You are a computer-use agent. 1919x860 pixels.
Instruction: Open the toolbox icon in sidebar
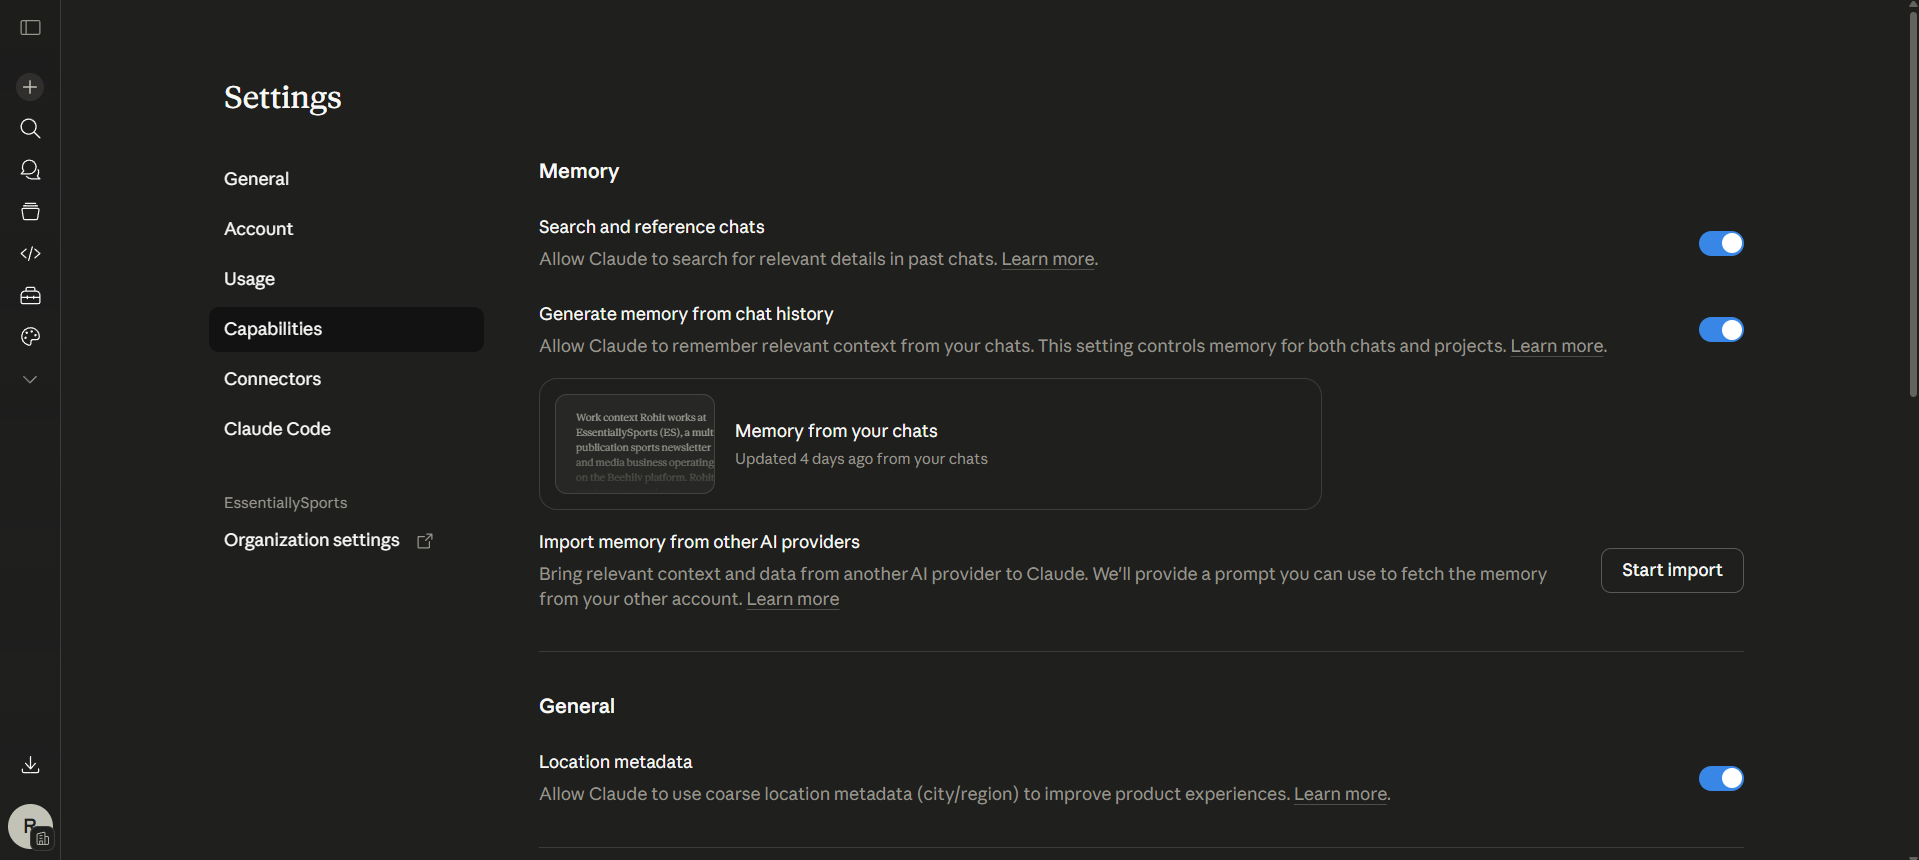pyautogui.click(x=30, y=296)
